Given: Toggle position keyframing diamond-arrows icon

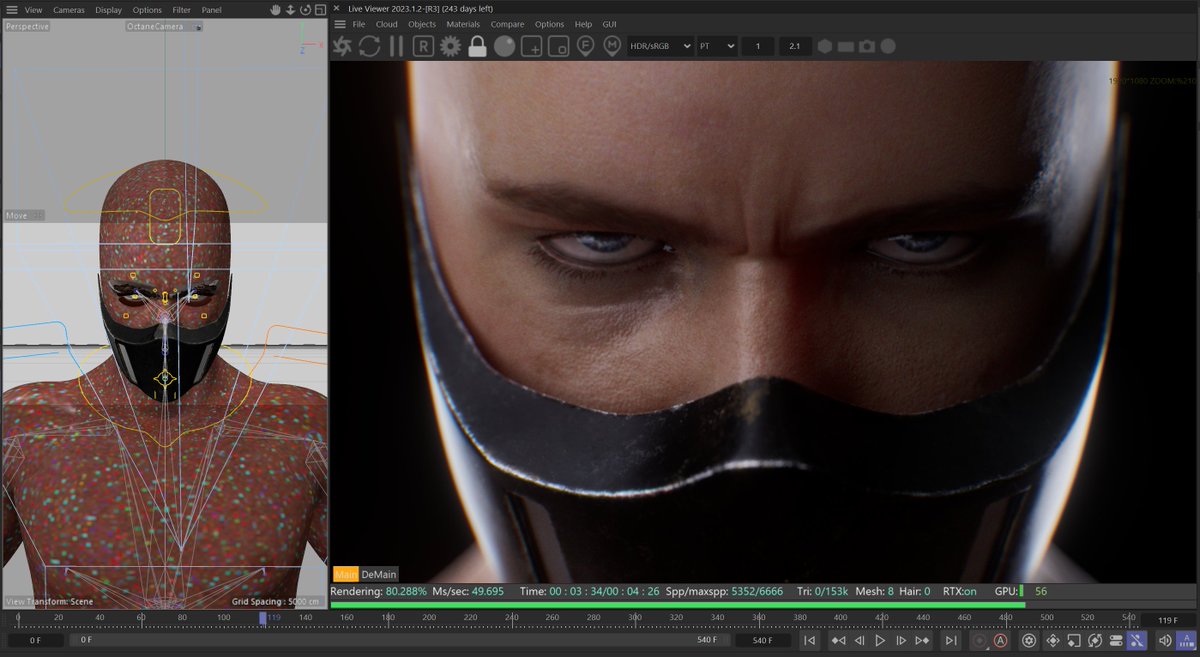Looking at the screenshot, I should pos(1052,640).
